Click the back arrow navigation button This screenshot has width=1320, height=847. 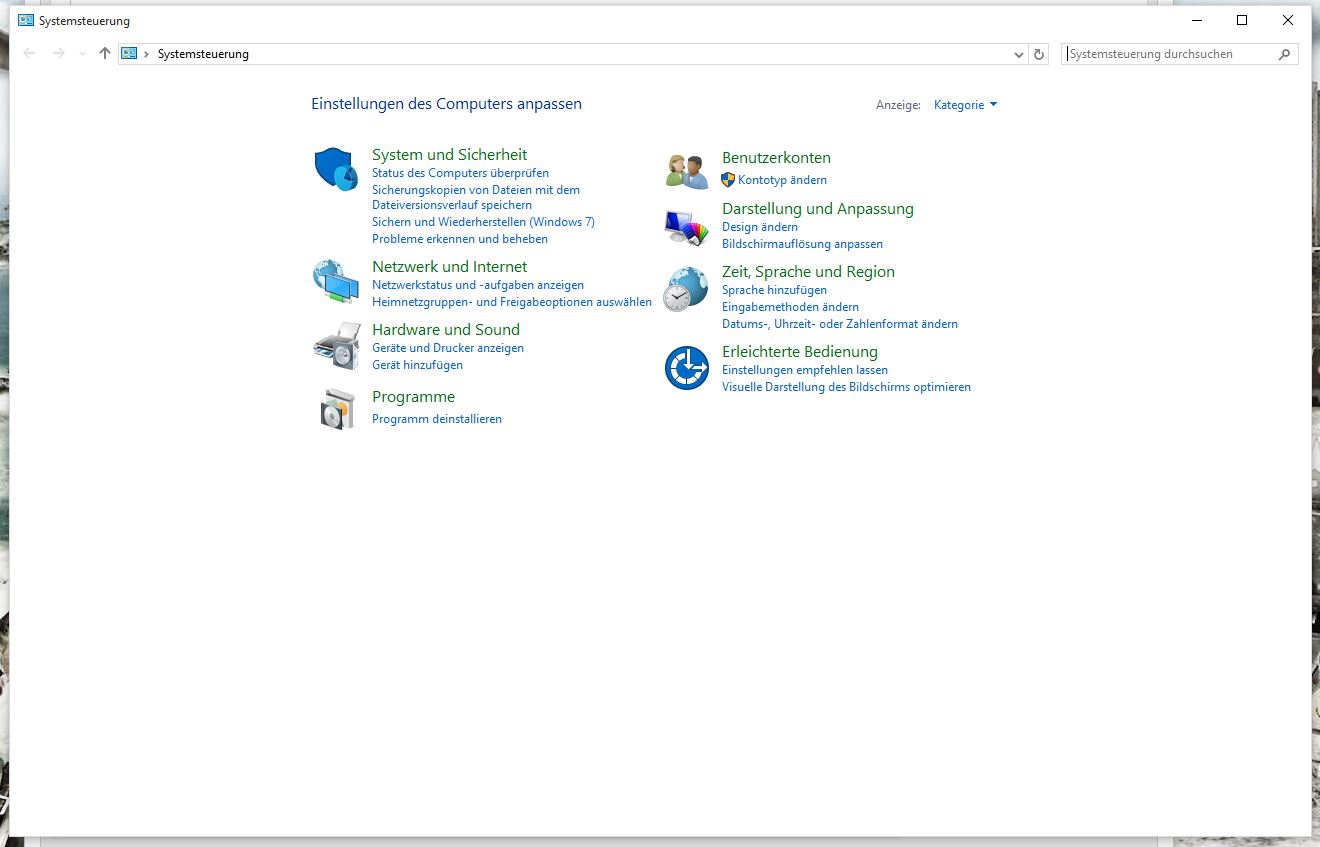pyautogui.click(x=30, y=54)
